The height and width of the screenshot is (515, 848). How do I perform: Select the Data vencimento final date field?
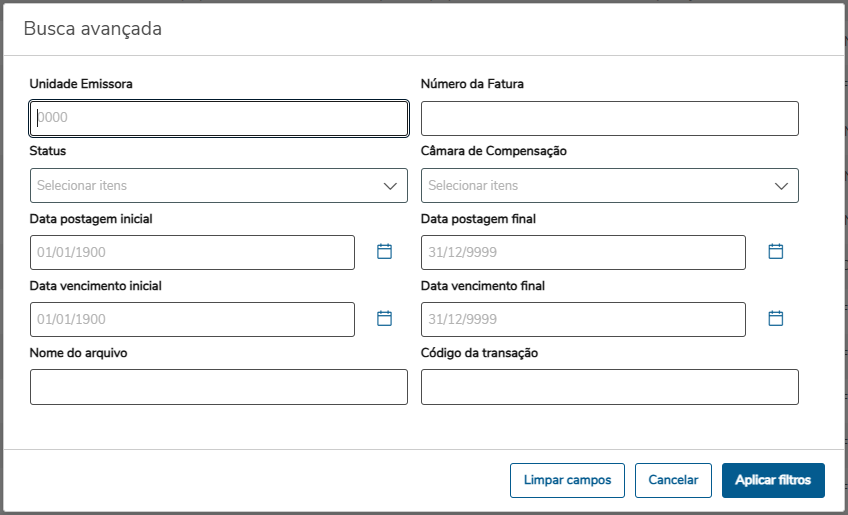tap(583, 320)
